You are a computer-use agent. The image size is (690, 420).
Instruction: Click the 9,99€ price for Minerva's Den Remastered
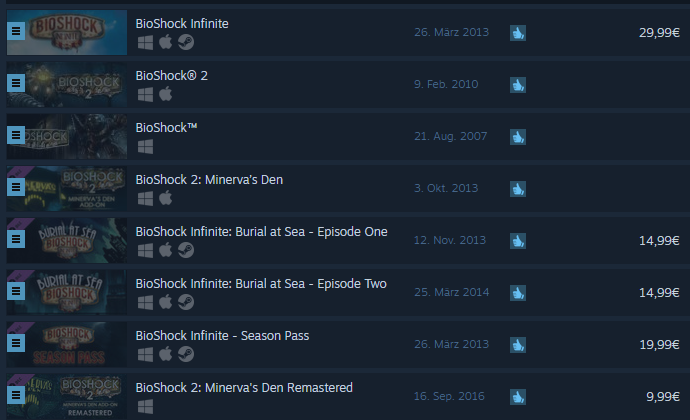point(663,396)
